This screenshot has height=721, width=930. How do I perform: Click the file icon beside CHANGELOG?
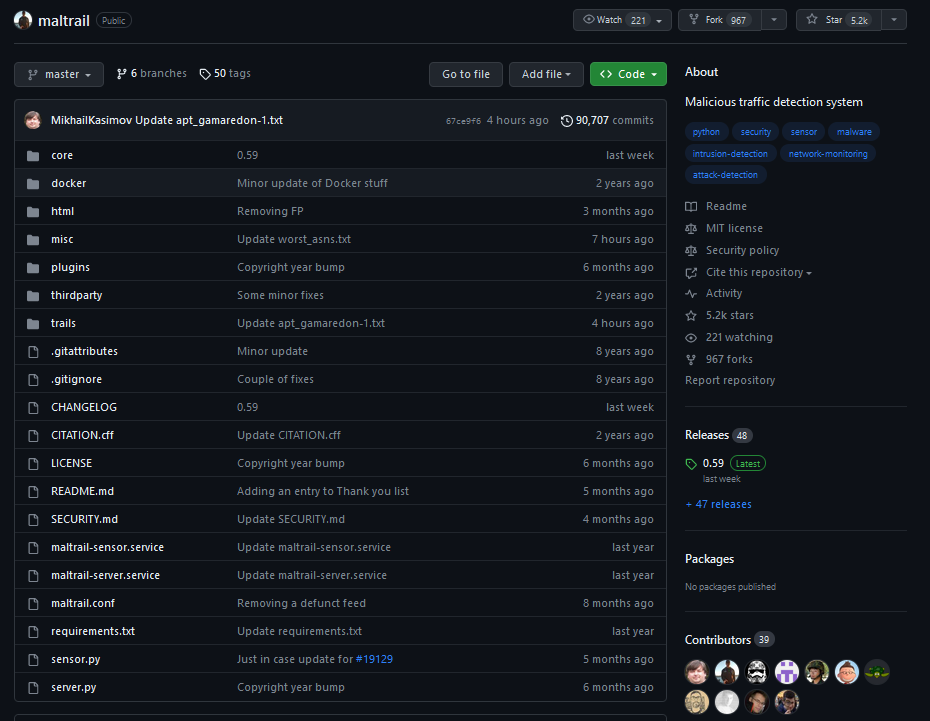pyautogui.click(x=33, y=408)
